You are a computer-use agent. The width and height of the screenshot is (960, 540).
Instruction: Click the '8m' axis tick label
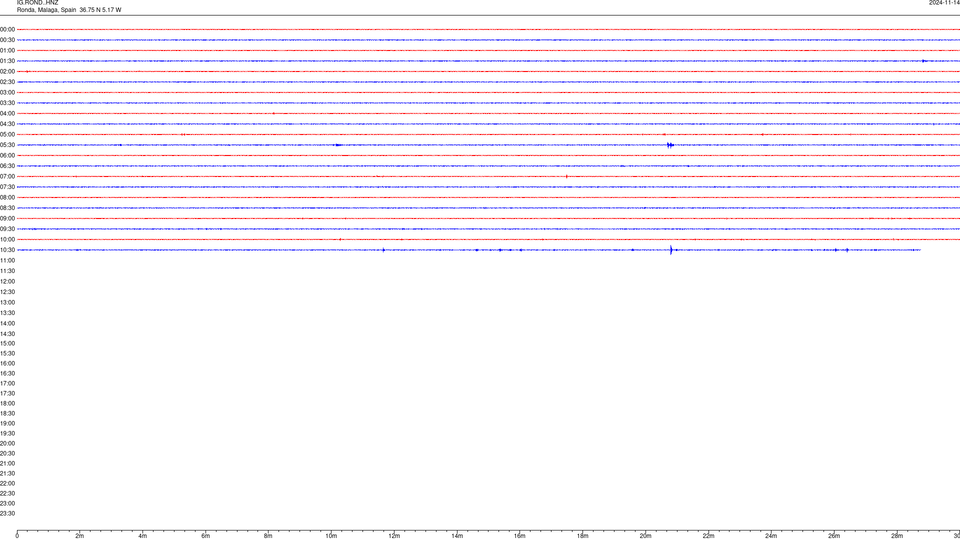click(x=268, y=536)
